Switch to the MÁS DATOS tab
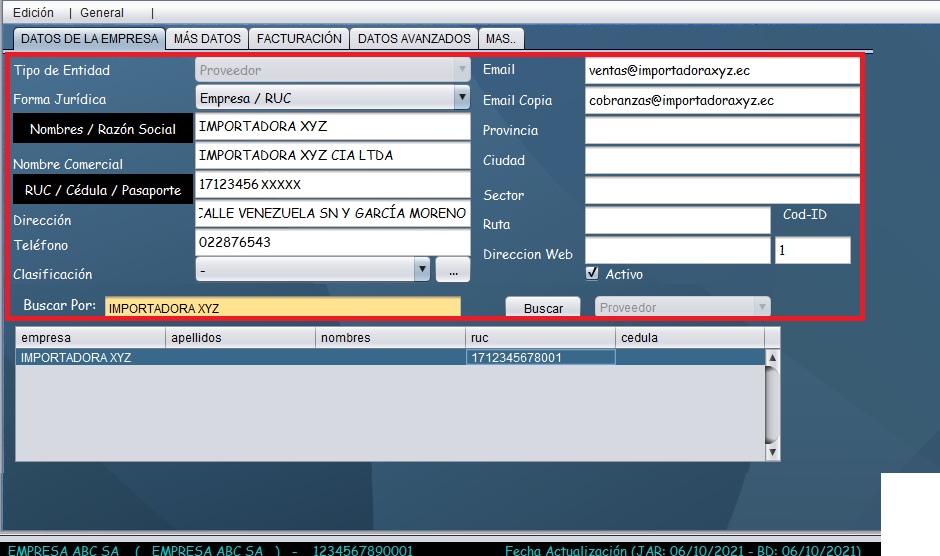Image resolution: width=940 pixels, height=556 pixels. 207,38
